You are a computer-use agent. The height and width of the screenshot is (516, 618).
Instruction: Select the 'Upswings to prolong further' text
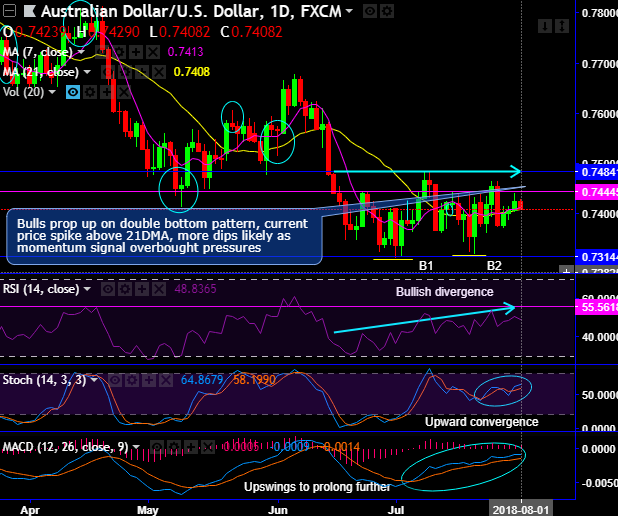(317, 487)
